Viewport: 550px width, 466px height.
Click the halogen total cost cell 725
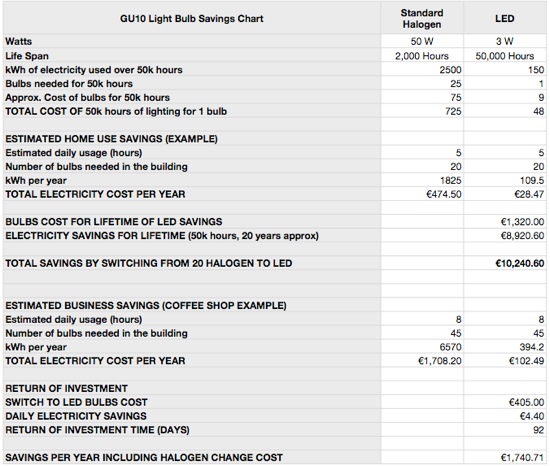(x=422, y=111)
